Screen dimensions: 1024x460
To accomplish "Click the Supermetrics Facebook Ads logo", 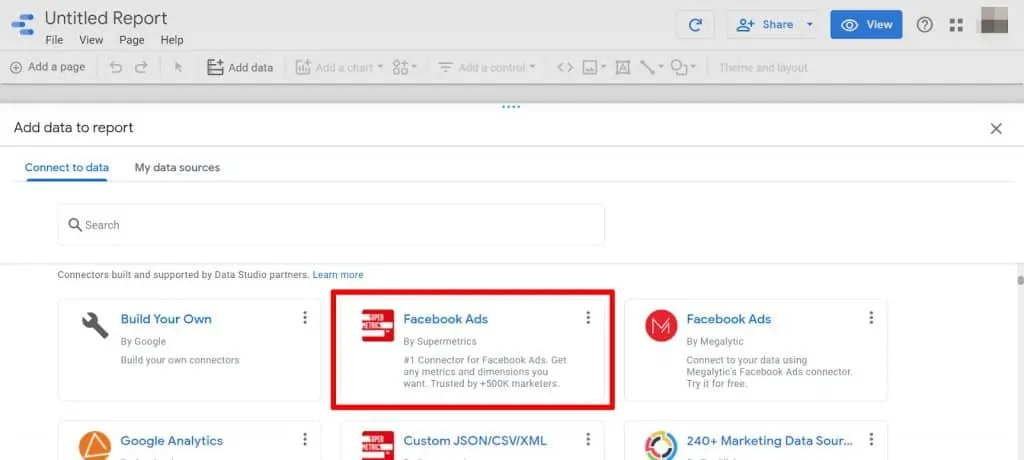I will coord(378,325).
